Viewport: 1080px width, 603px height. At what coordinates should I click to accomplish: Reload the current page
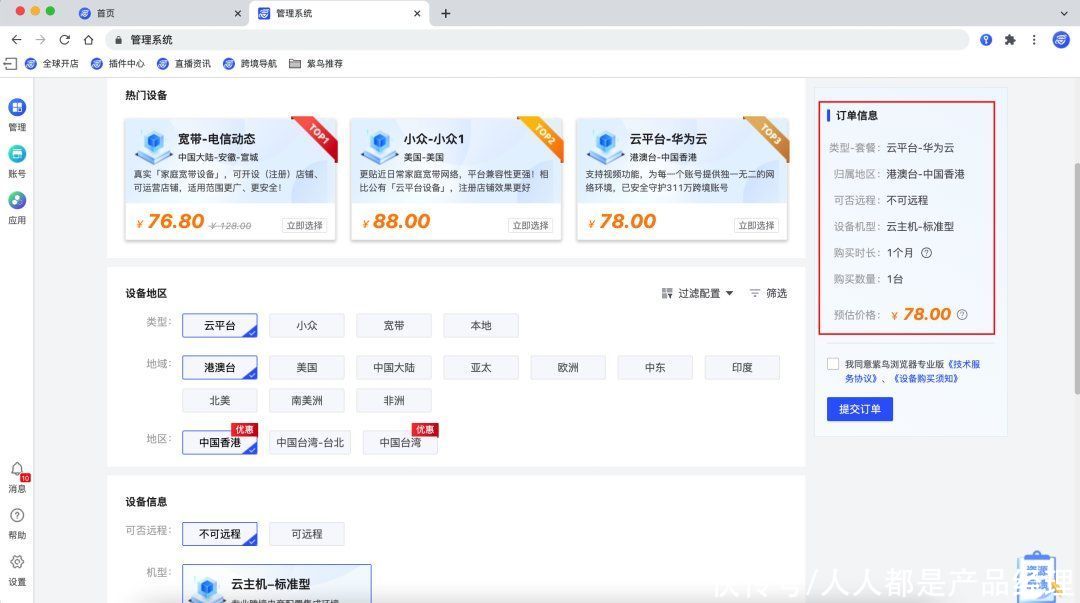pyautogui.click(x=65, y=40)
